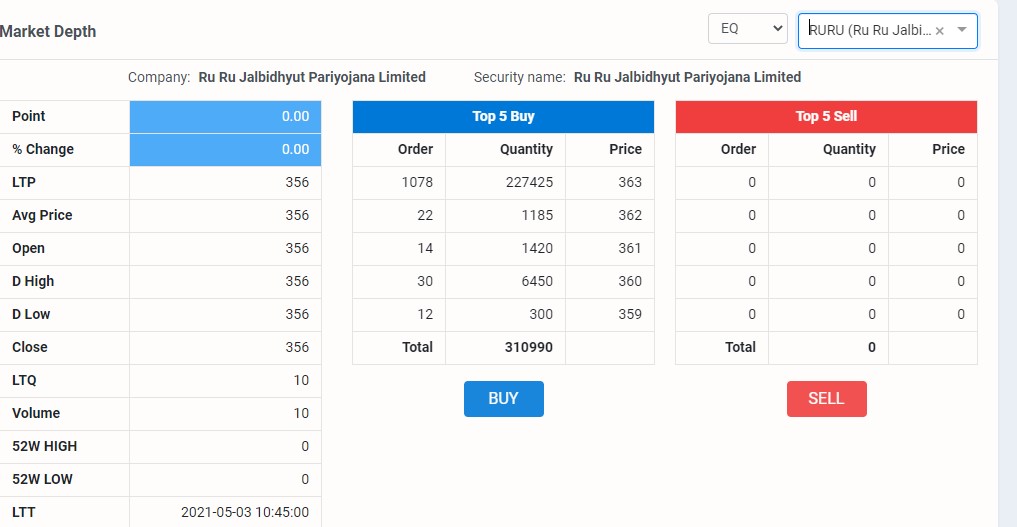Click the buy price 361 cell
1017x527 pixels.
610,249
